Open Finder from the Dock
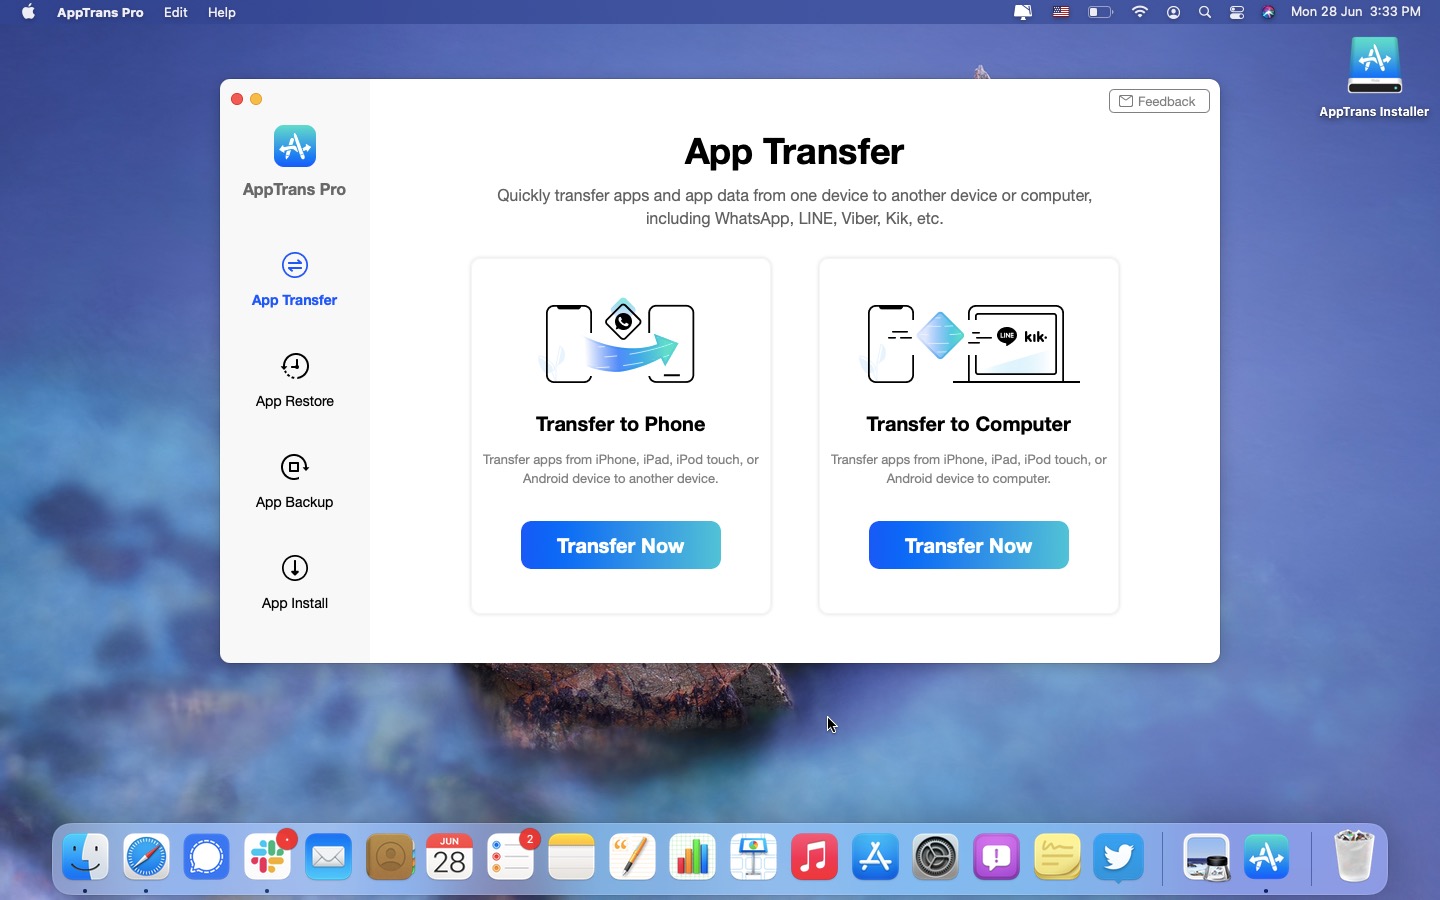 pos(86,858)
